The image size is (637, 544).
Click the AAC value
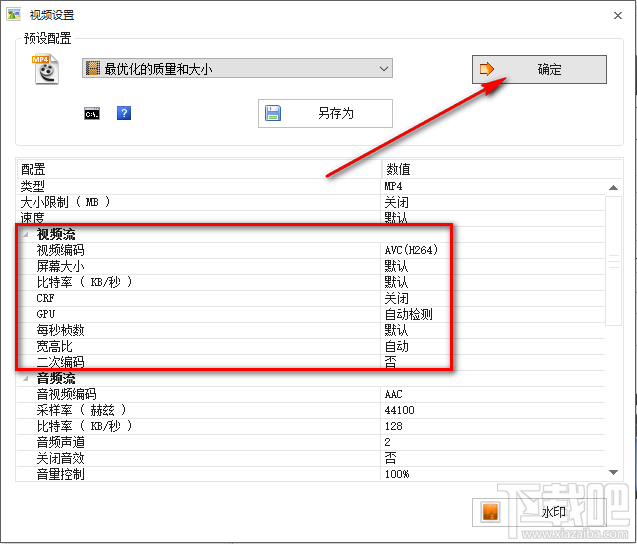click(x=394, y=394)
